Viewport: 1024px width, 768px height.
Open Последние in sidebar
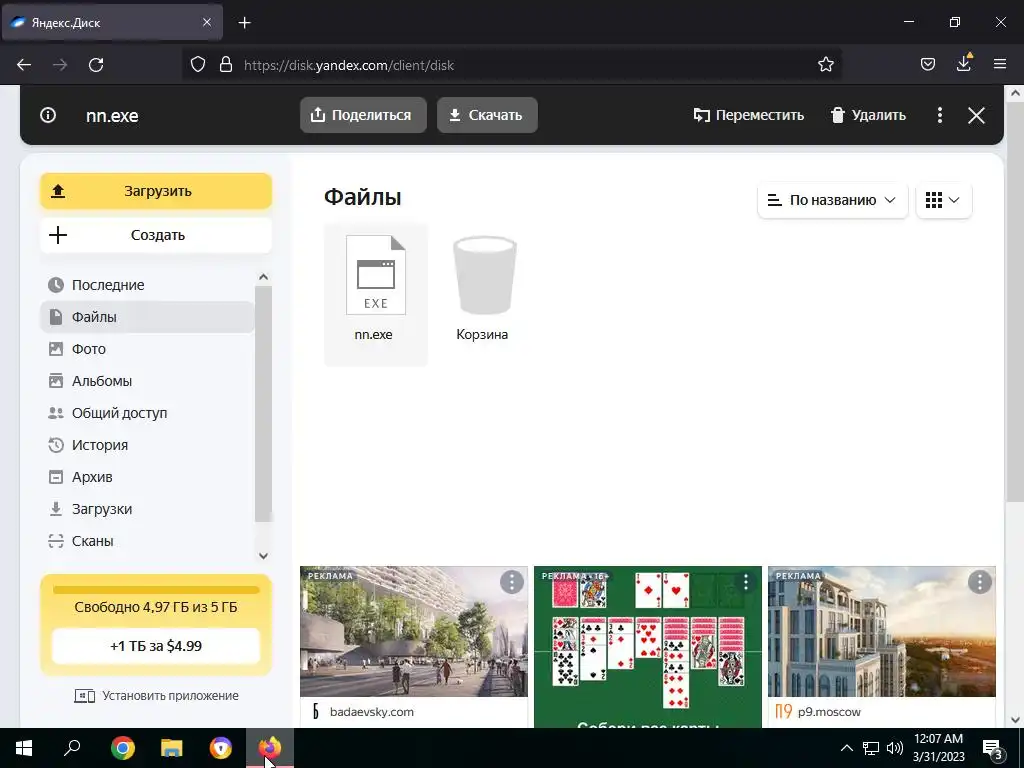click(x=148, y=285)
